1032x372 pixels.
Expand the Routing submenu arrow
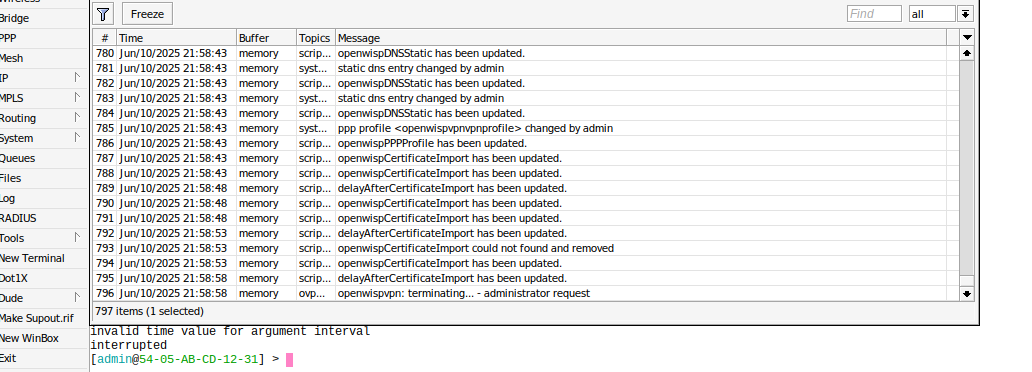coord(77,118)
